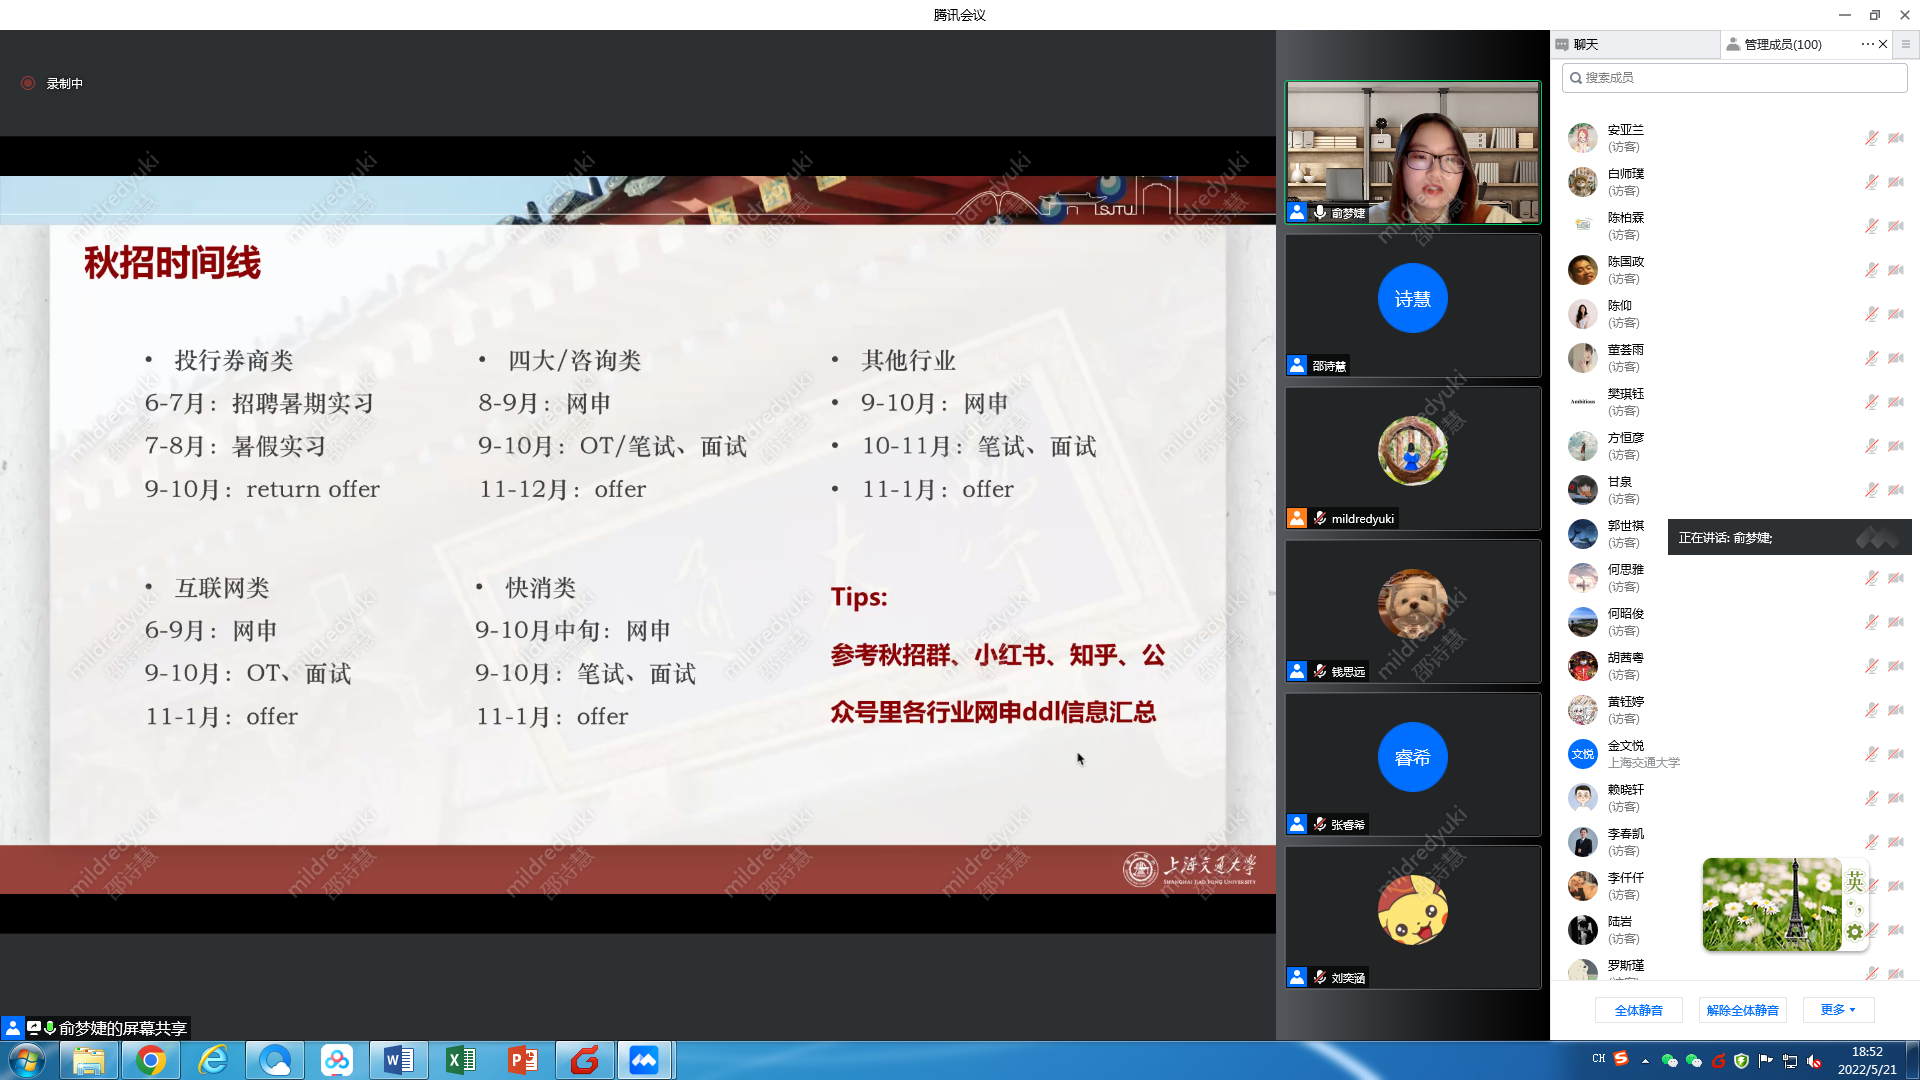Open the network icon in system tray

[1790, 1061]
